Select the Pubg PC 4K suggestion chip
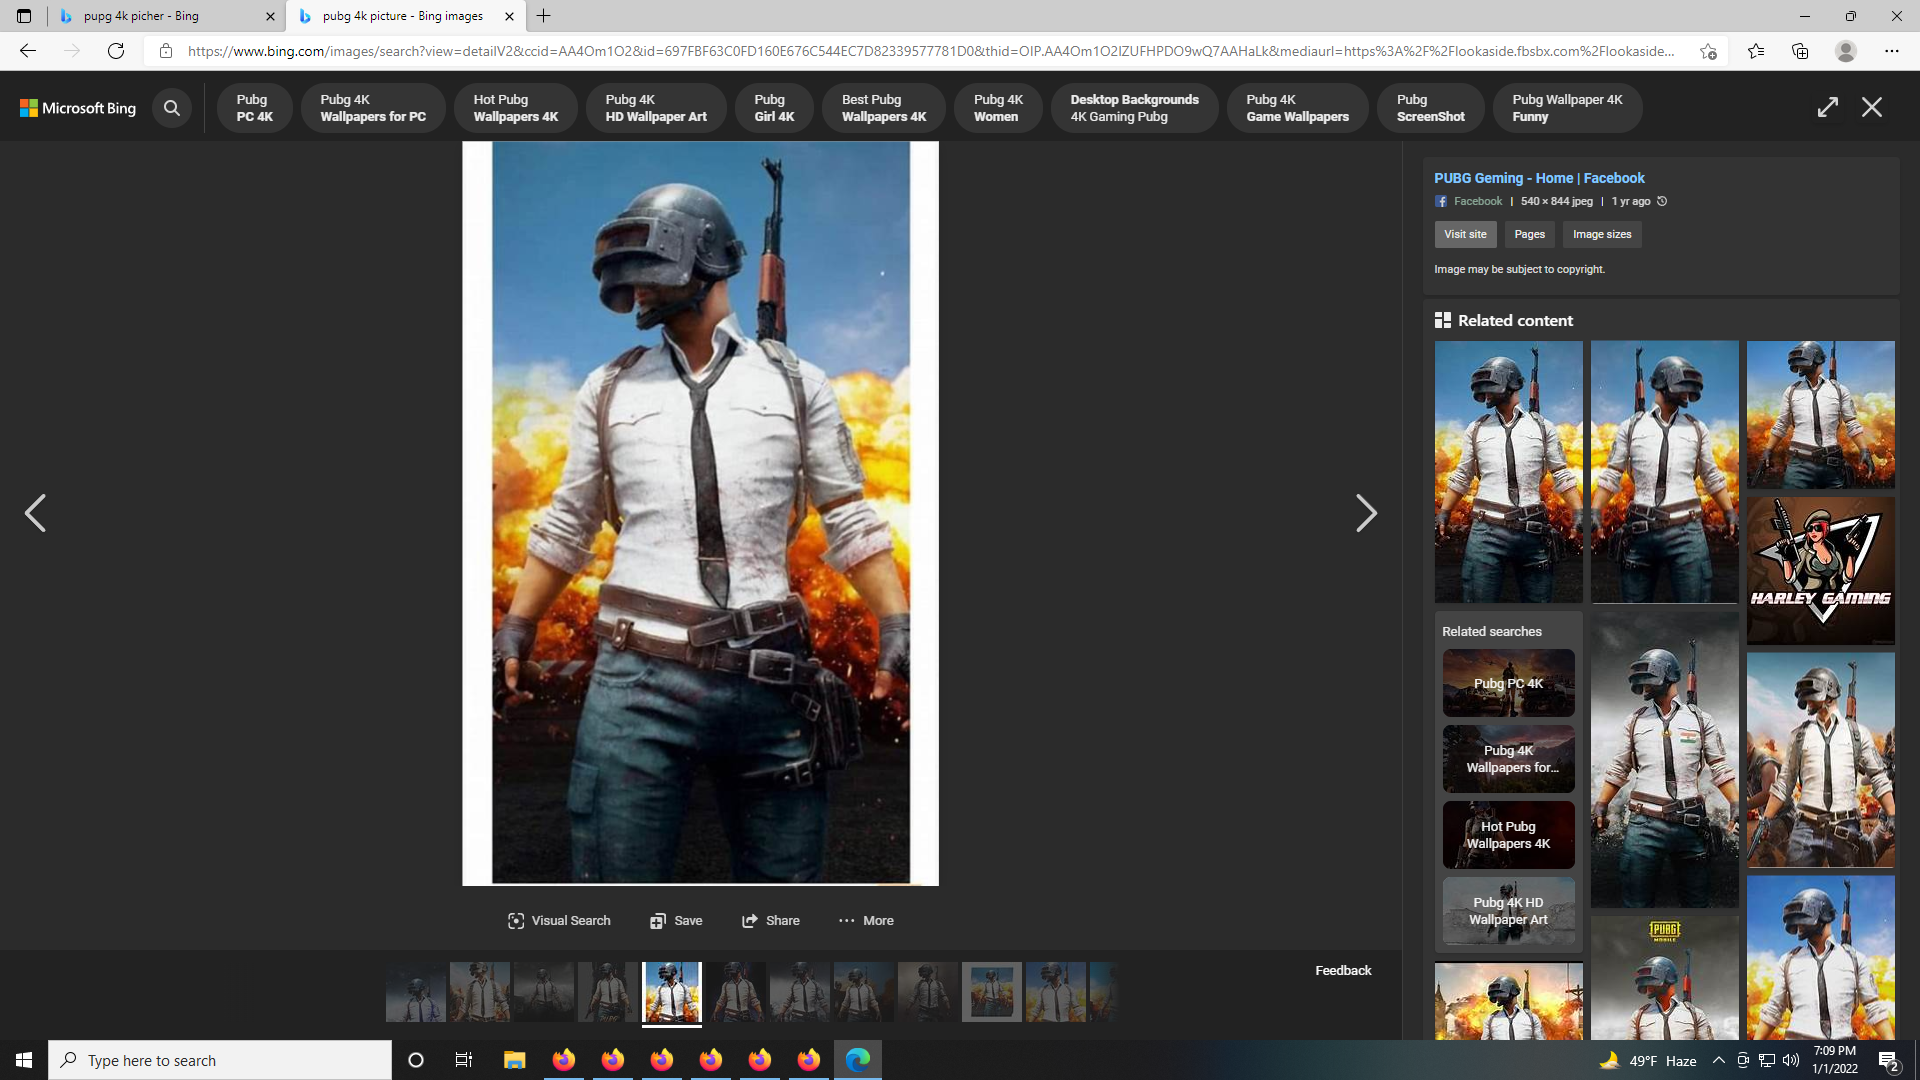This screenshot has width=1920, height=1080. [254, 108]
